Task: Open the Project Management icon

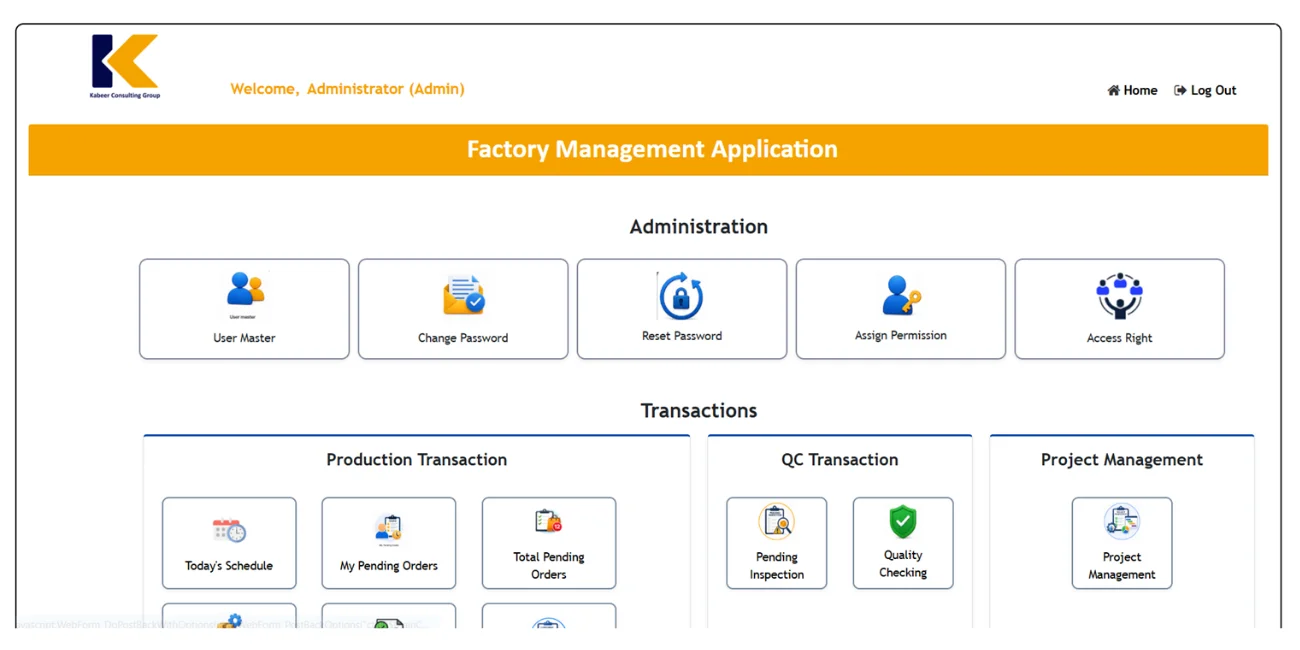Action: point(1122,522)
